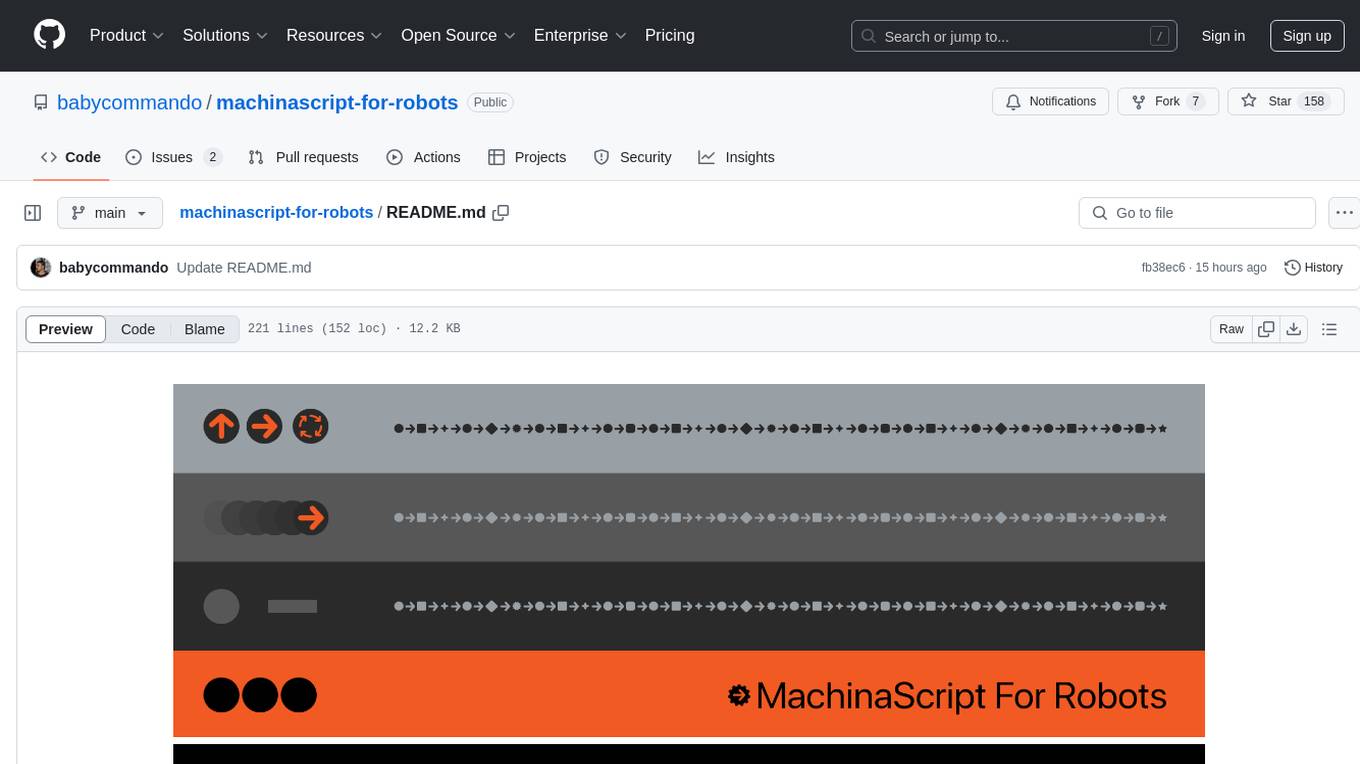Expand the Enterprise menu
Image resolution: width=1360 pixels, height=764 pixels.
tap(580, 35)
